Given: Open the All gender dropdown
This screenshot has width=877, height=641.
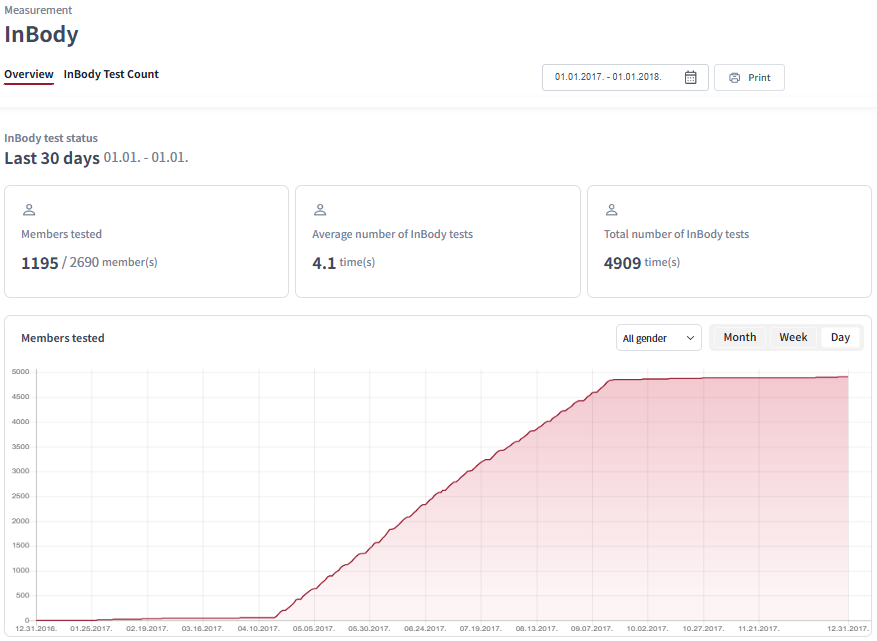Looking at the screenshot, I should coord(659,338).
